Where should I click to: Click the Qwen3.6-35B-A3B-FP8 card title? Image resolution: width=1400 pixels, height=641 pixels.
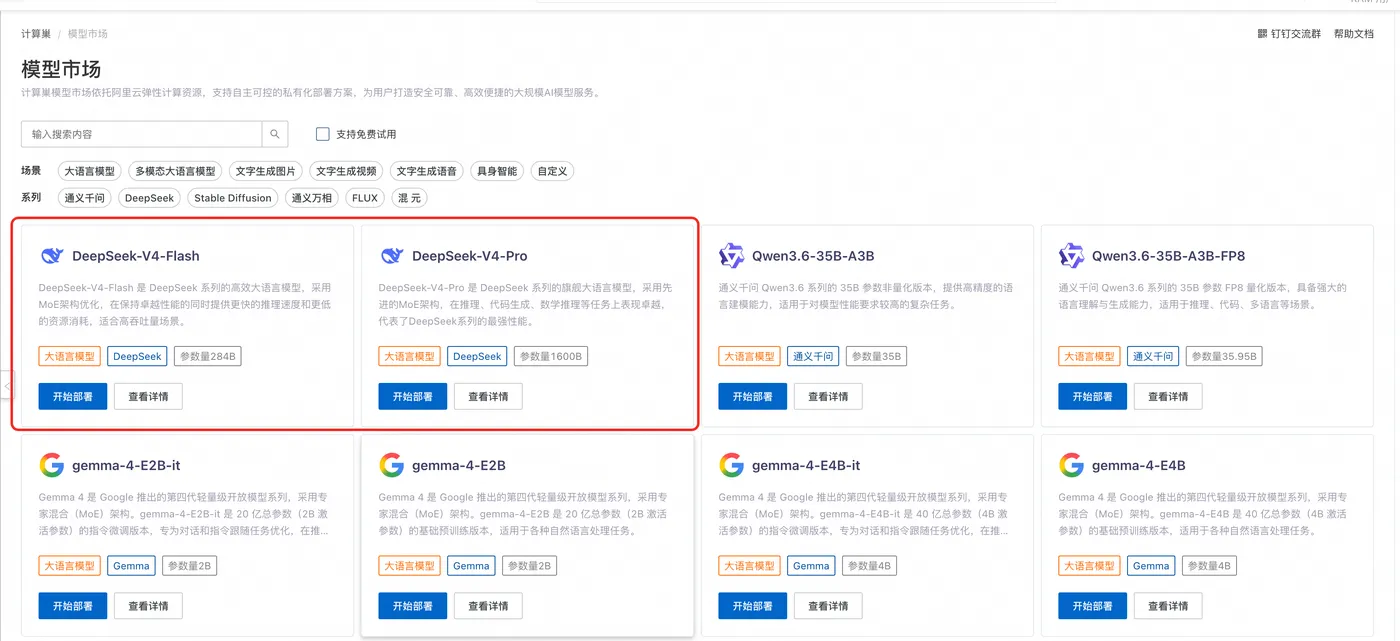(1168, 256)
